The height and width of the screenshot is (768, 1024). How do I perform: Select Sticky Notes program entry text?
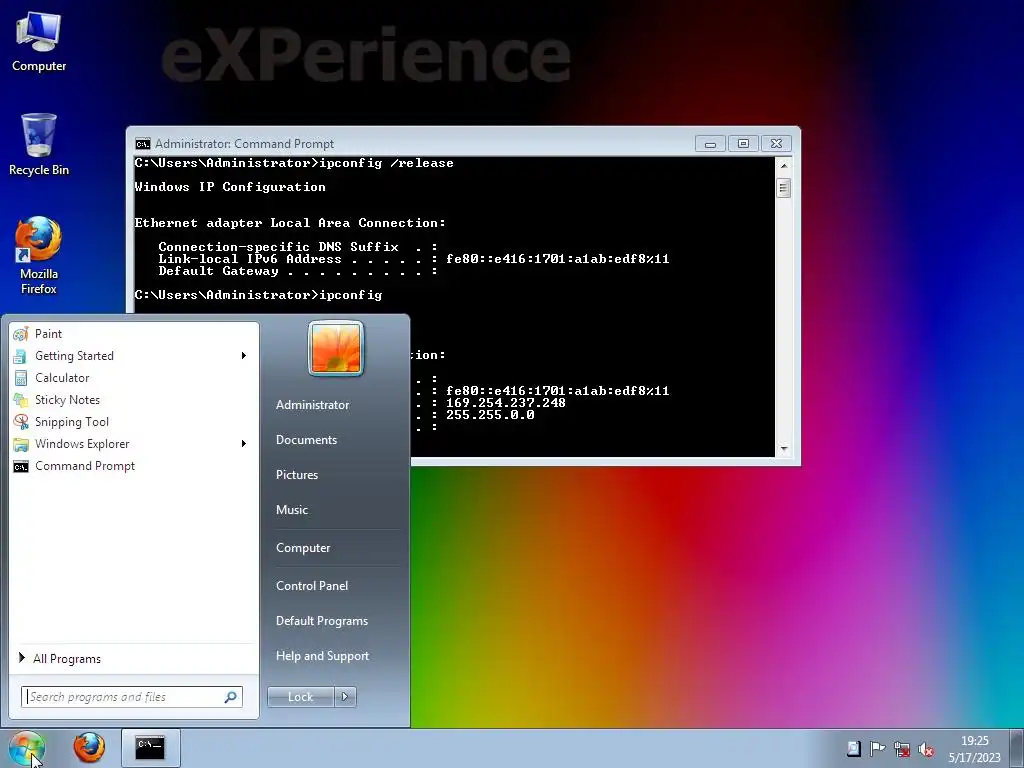coord(67,400)
